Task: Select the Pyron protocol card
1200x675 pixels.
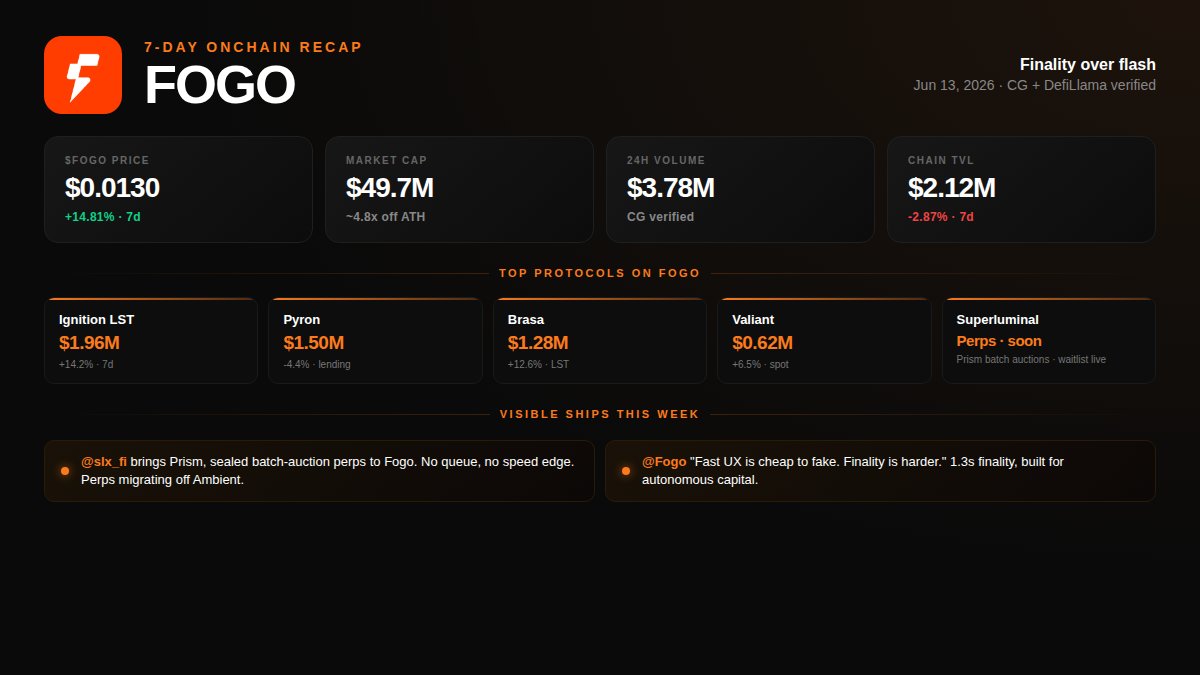Action: tap(375, 341)
